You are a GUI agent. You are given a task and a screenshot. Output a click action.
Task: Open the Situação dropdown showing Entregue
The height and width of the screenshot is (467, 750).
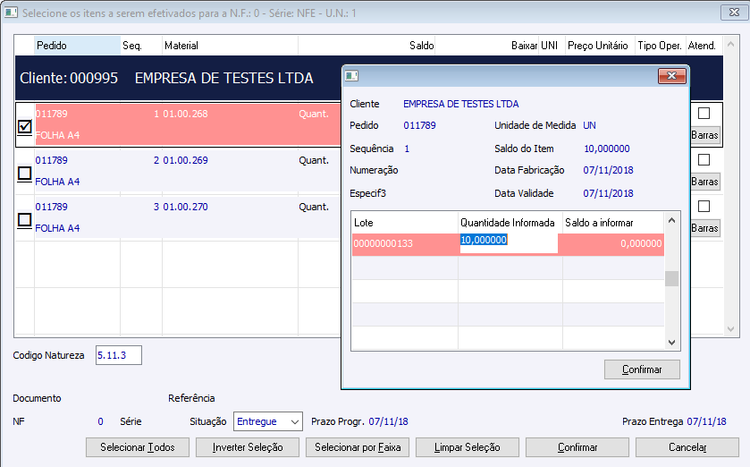point(267,422)
